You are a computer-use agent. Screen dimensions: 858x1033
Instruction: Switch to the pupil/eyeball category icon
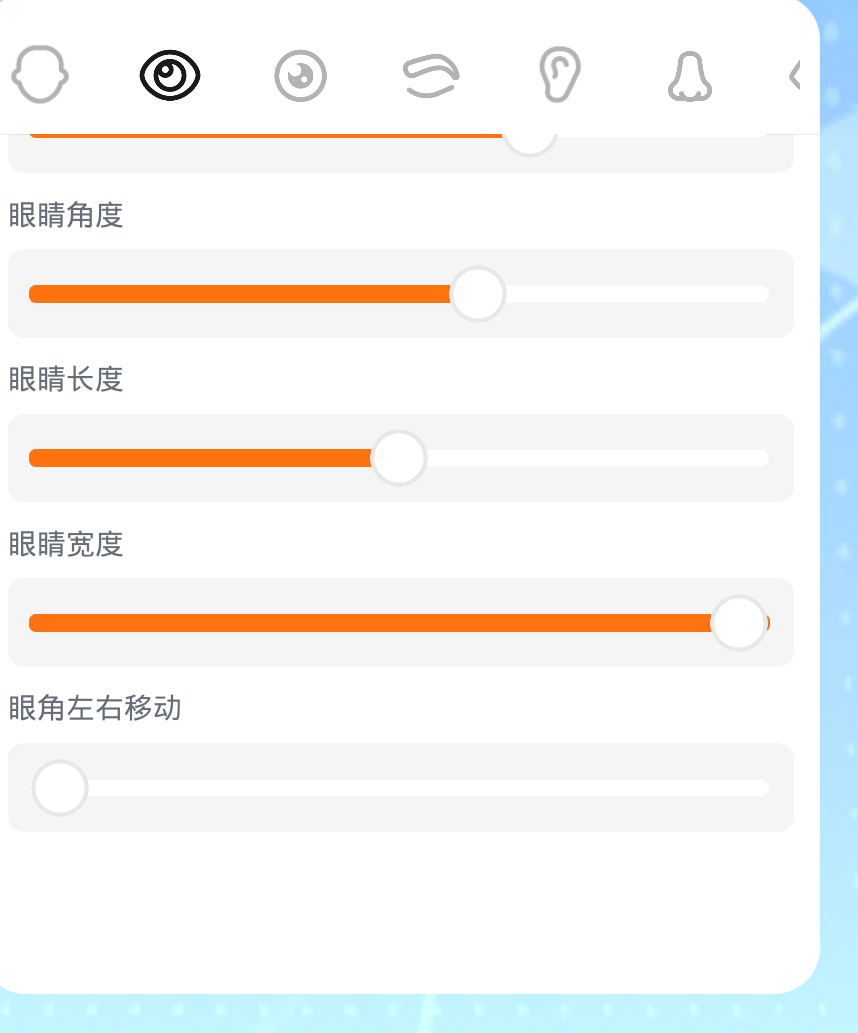point(300,77)
